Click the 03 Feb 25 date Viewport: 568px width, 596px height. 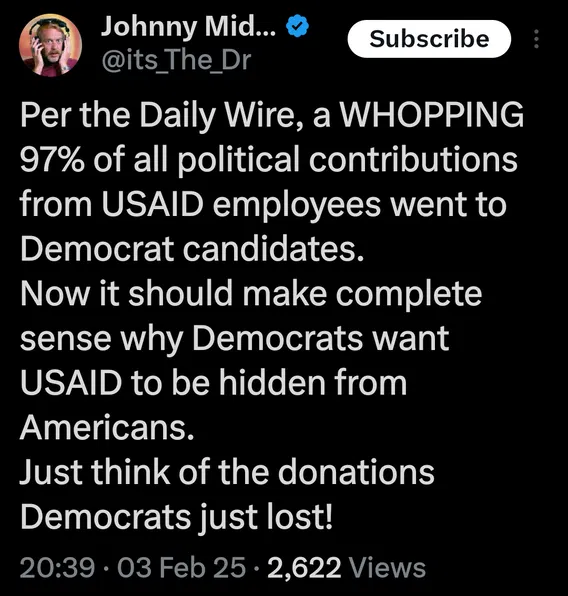(181, 567)
